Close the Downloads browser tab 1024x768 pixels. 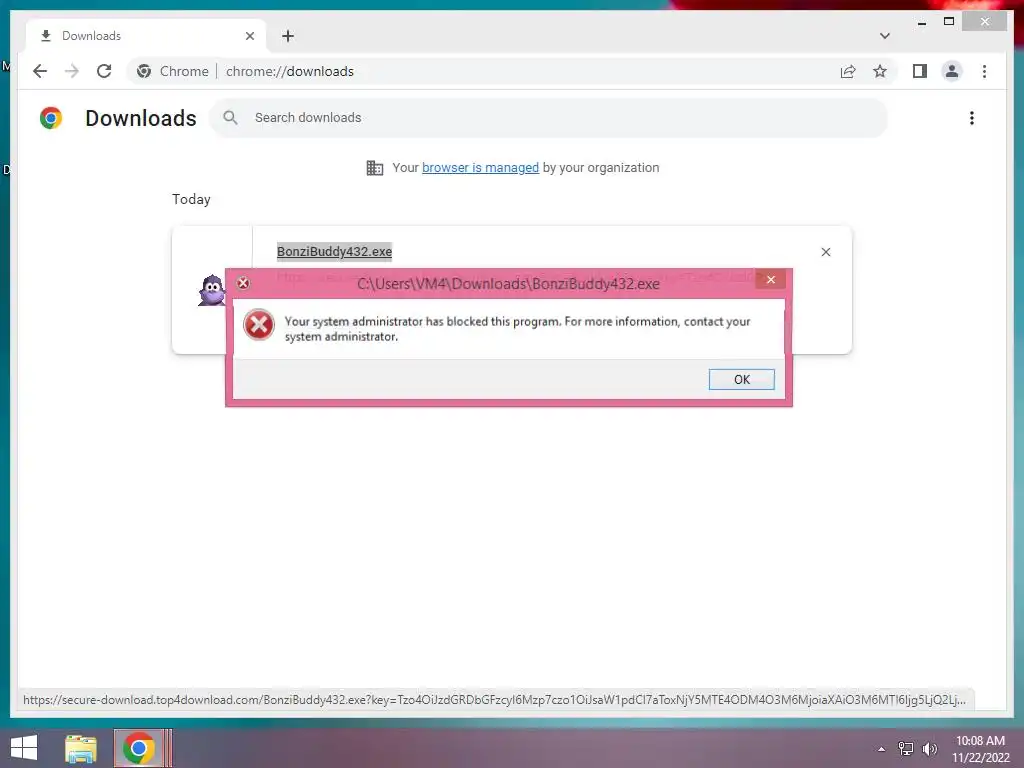point(249,36)
